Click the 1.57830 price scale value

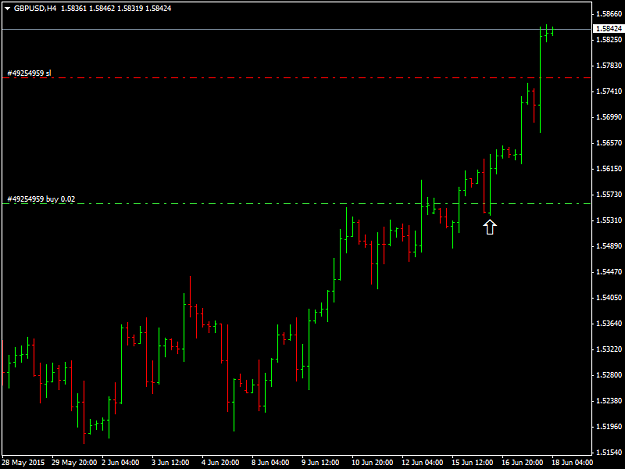click(609, 65)
